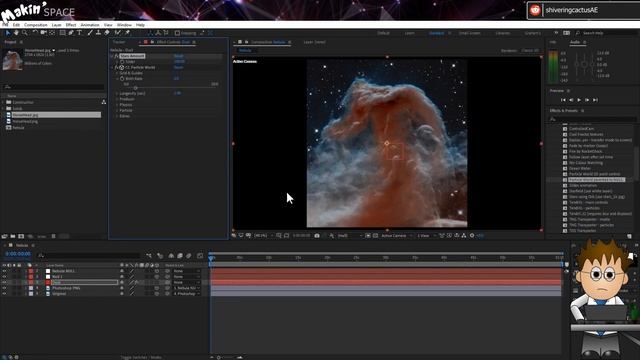Select the Unified Camera tool
The image size is (640, 360).
pos(43,33)
